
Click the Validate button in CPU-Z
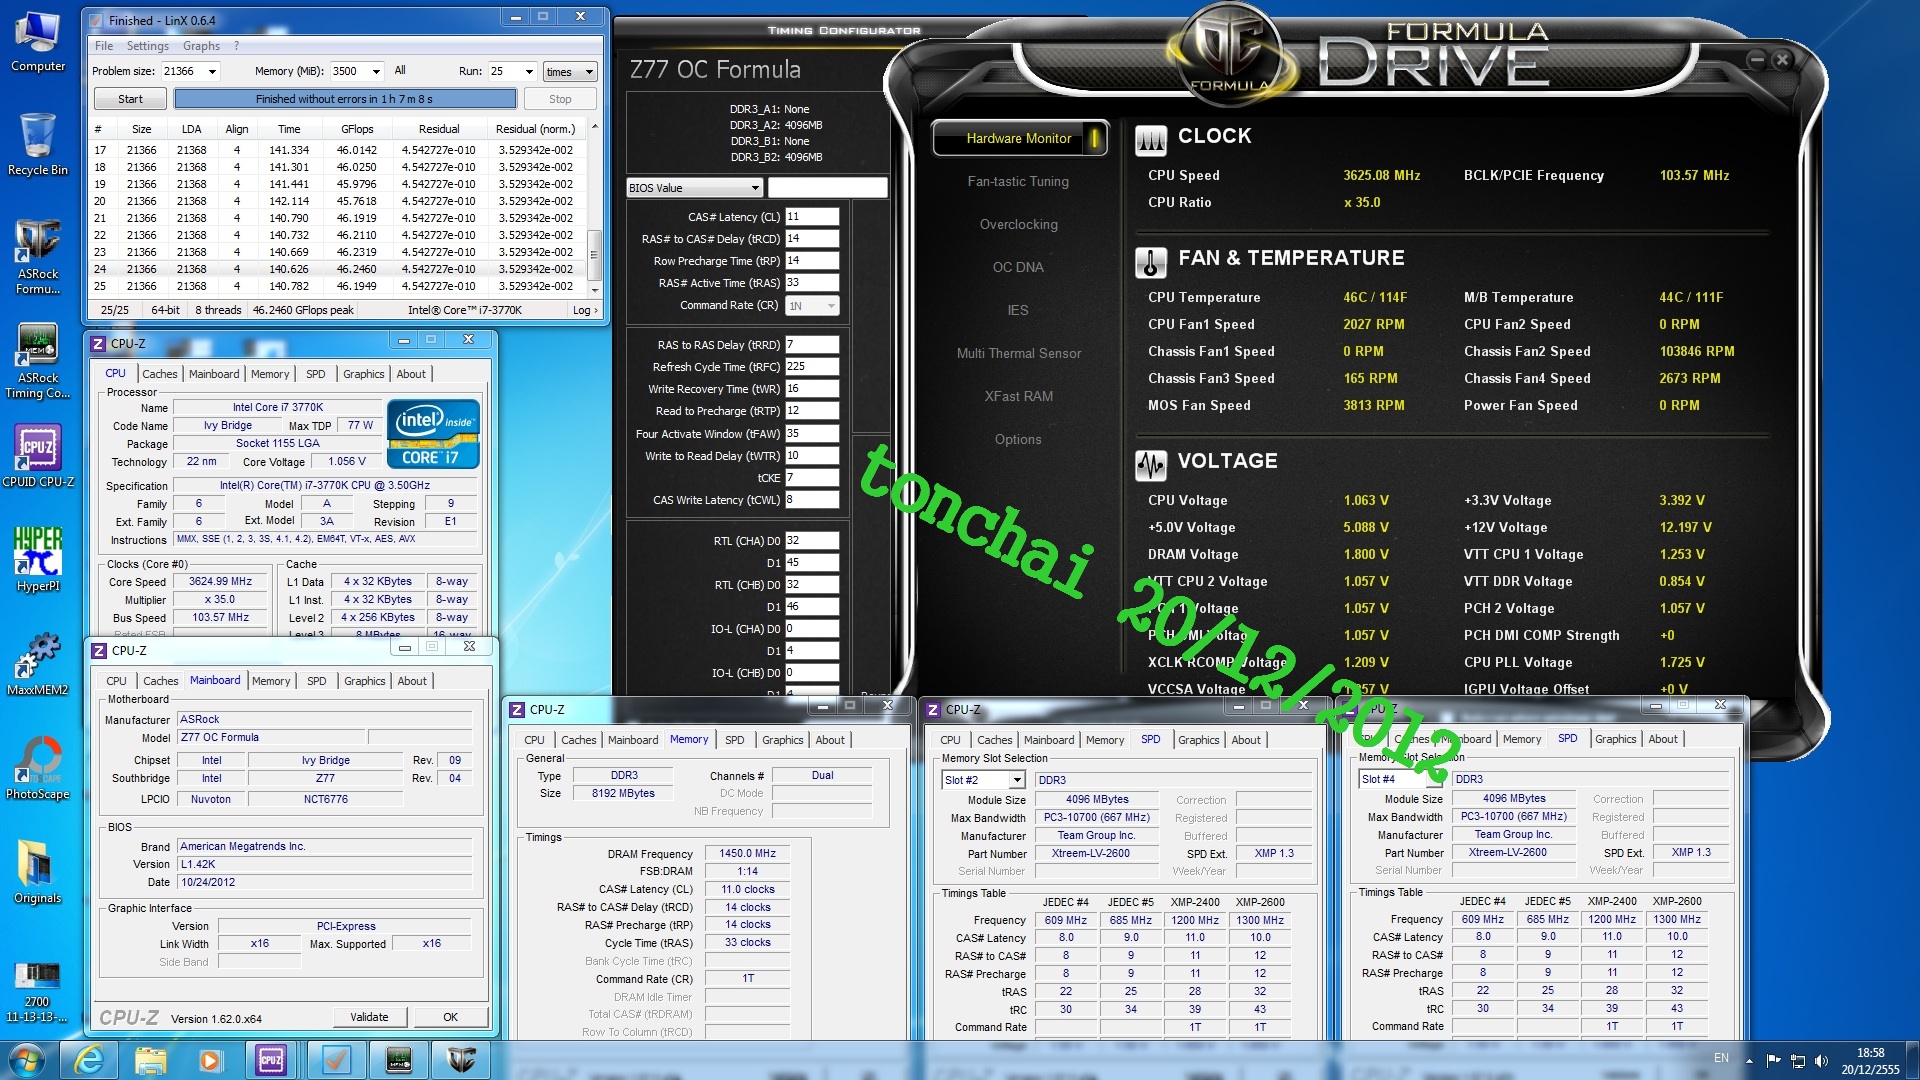coord(369,1017)
